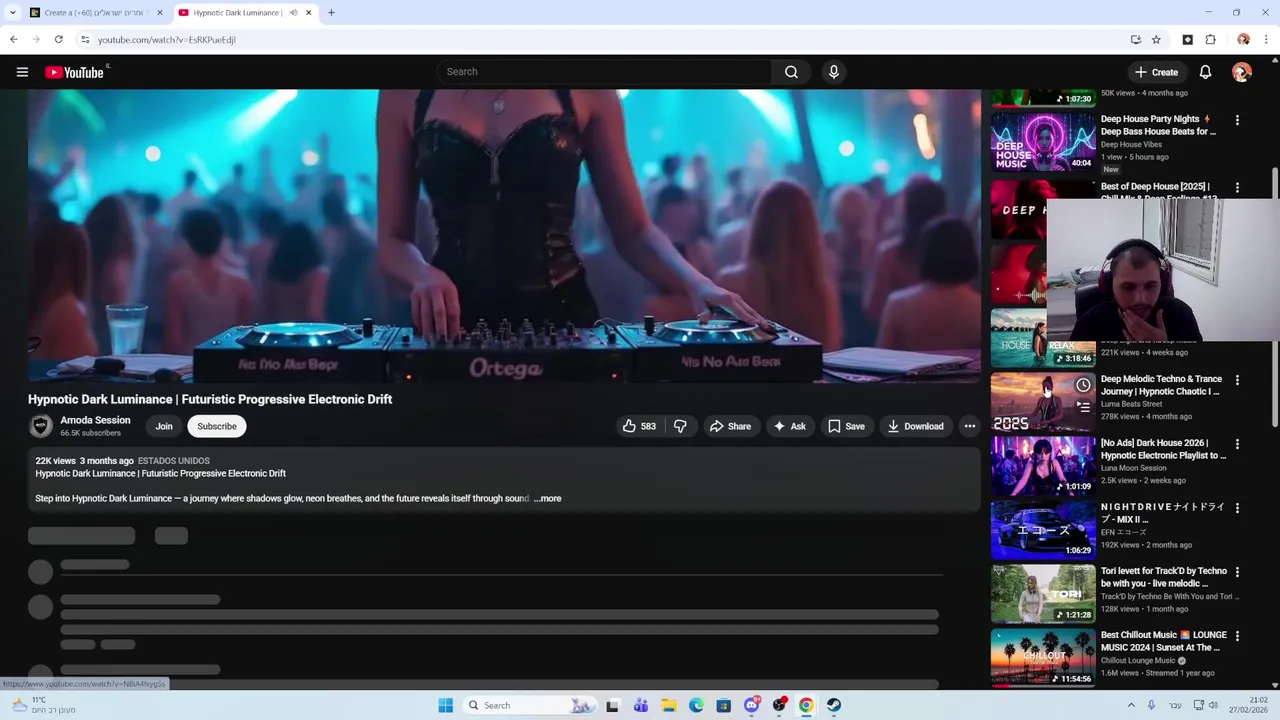Viewport: 1280px width, 720px height.
Task: Open the Amoda Session channel name link
Action: tap(95, 420)
